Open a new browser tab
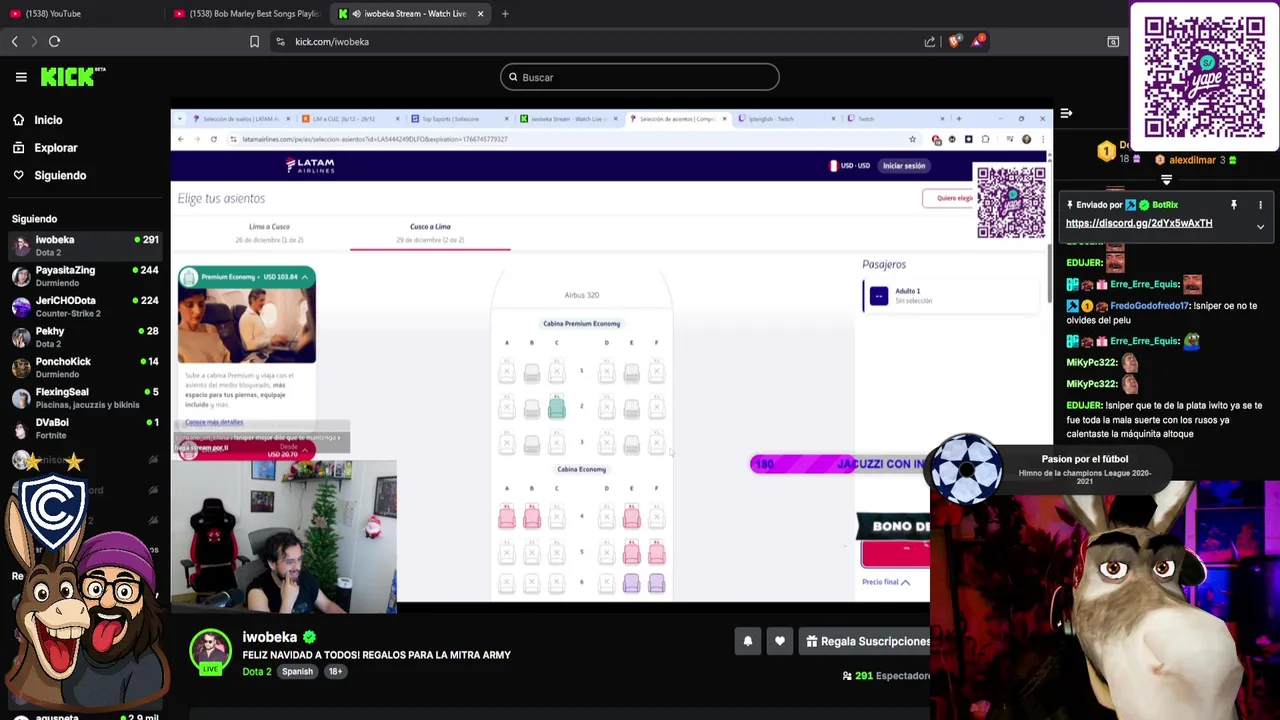 pos(505,14)
